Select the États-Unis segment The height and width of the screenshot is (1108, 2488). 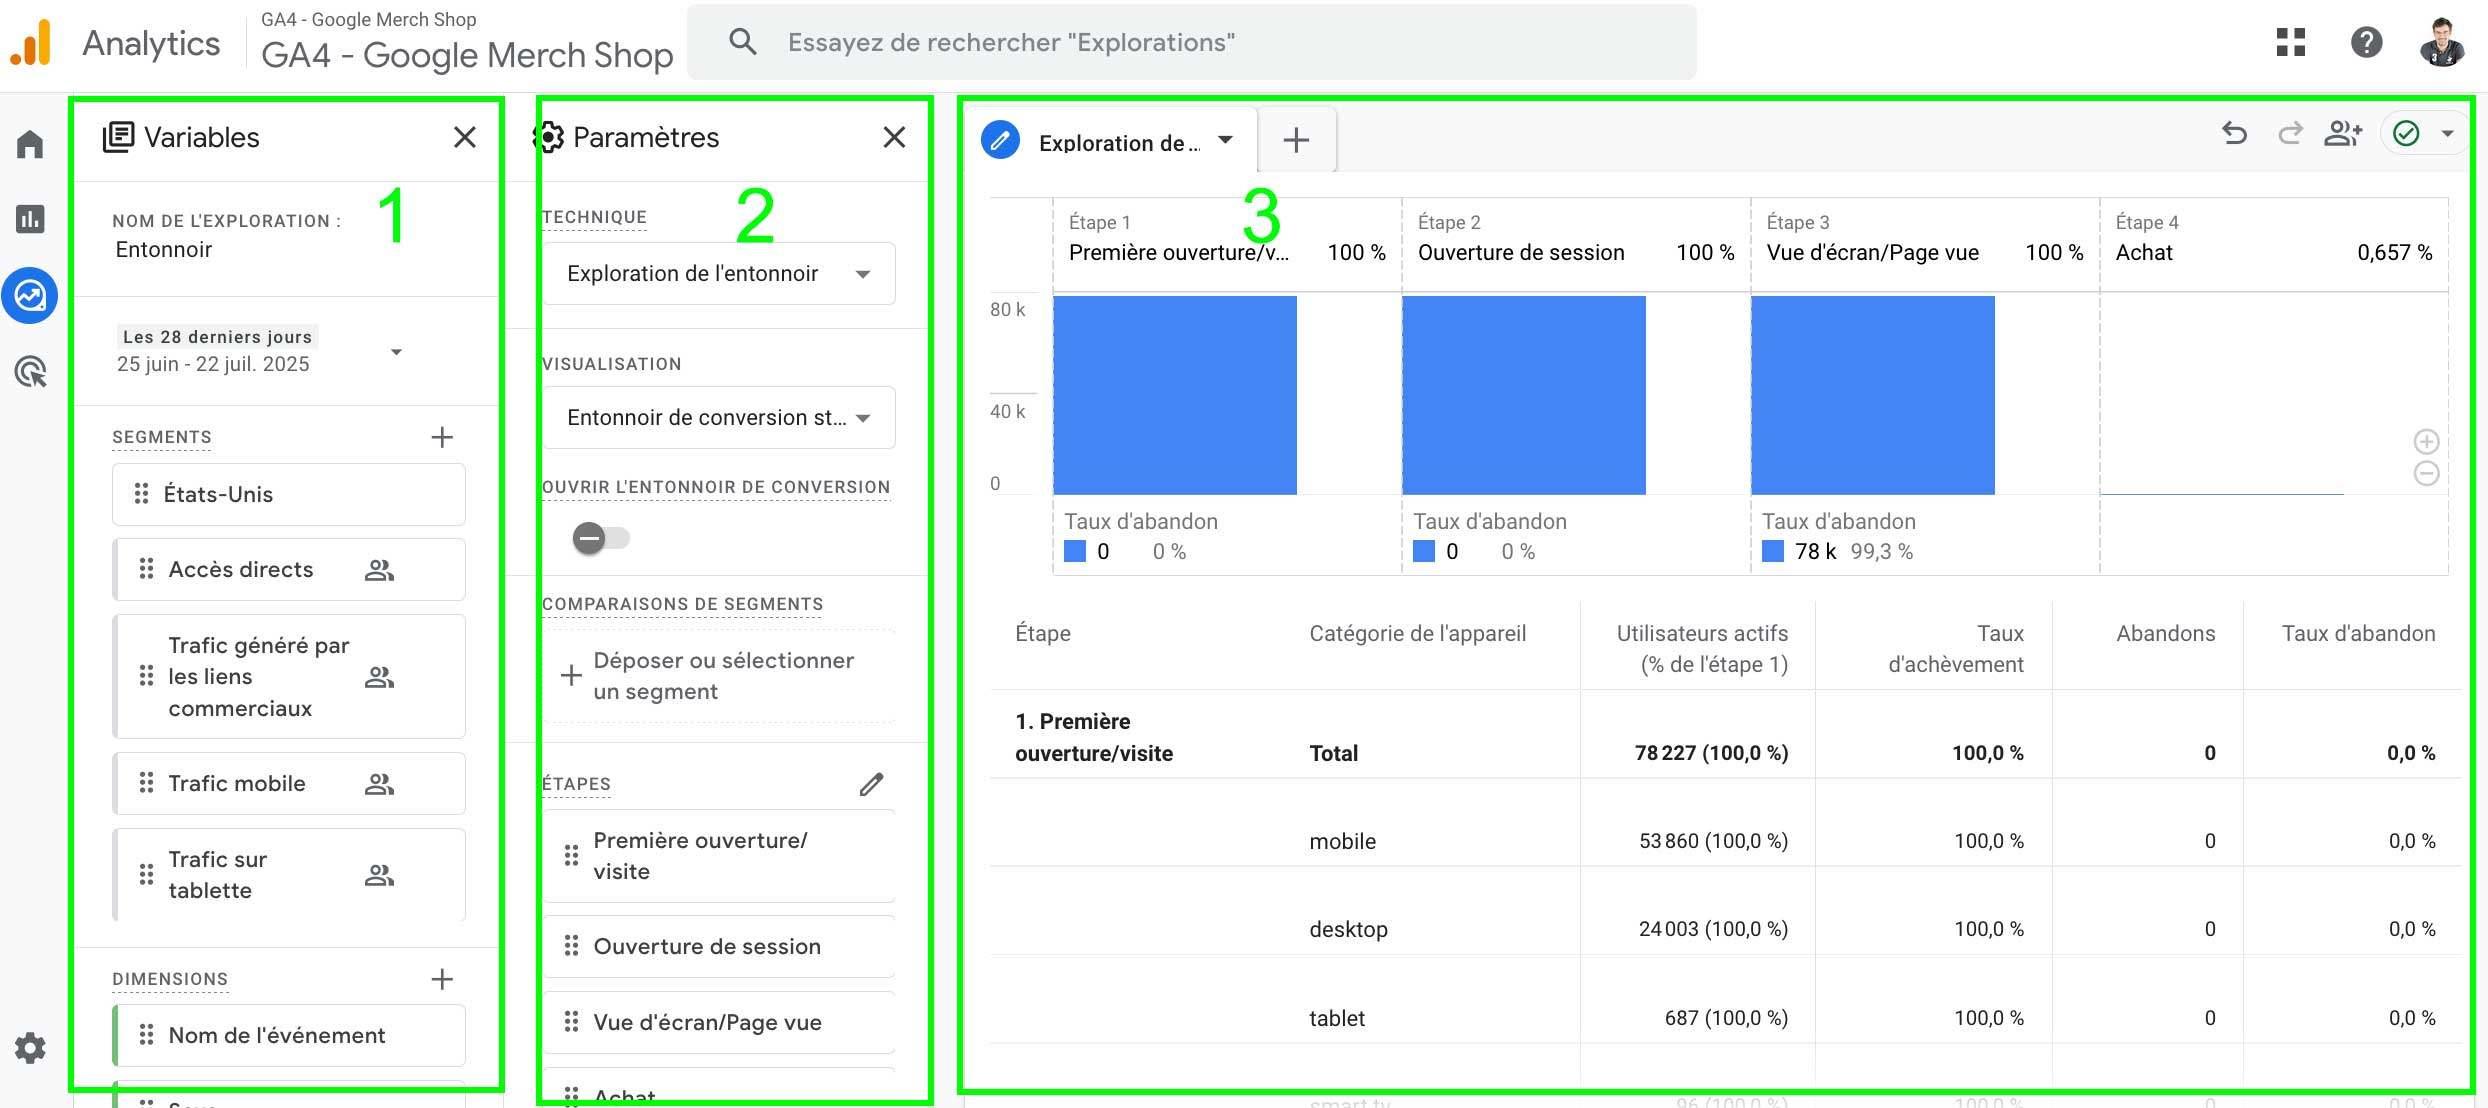click(289, 494)
